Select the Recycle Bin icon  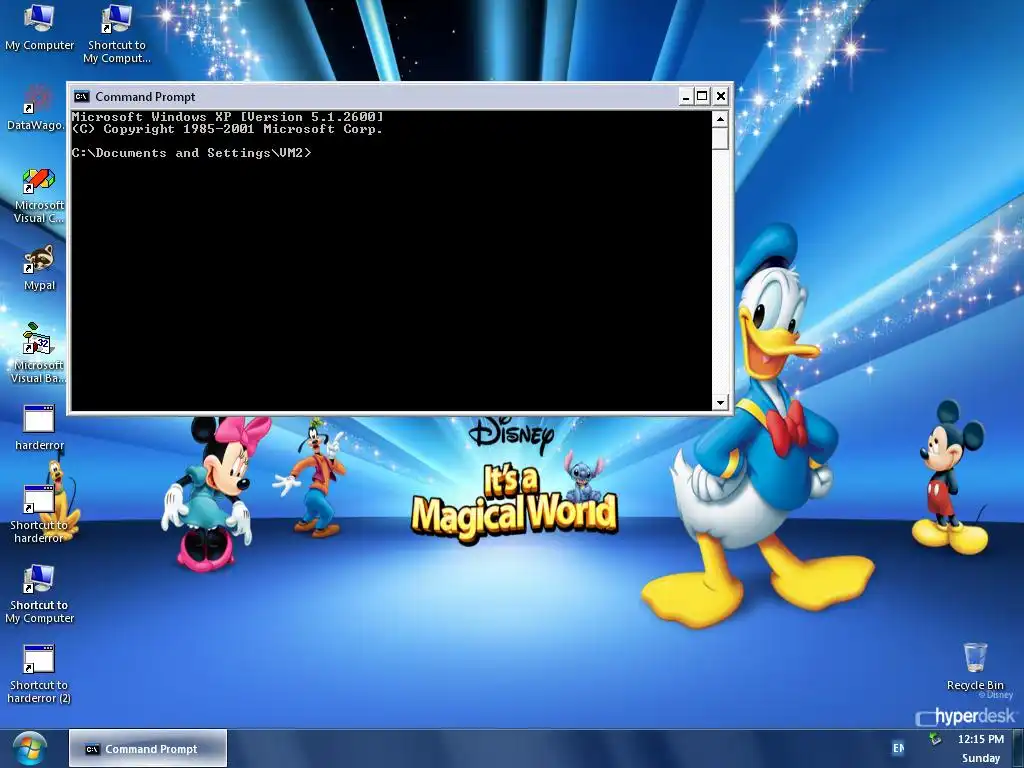[975, 666]
